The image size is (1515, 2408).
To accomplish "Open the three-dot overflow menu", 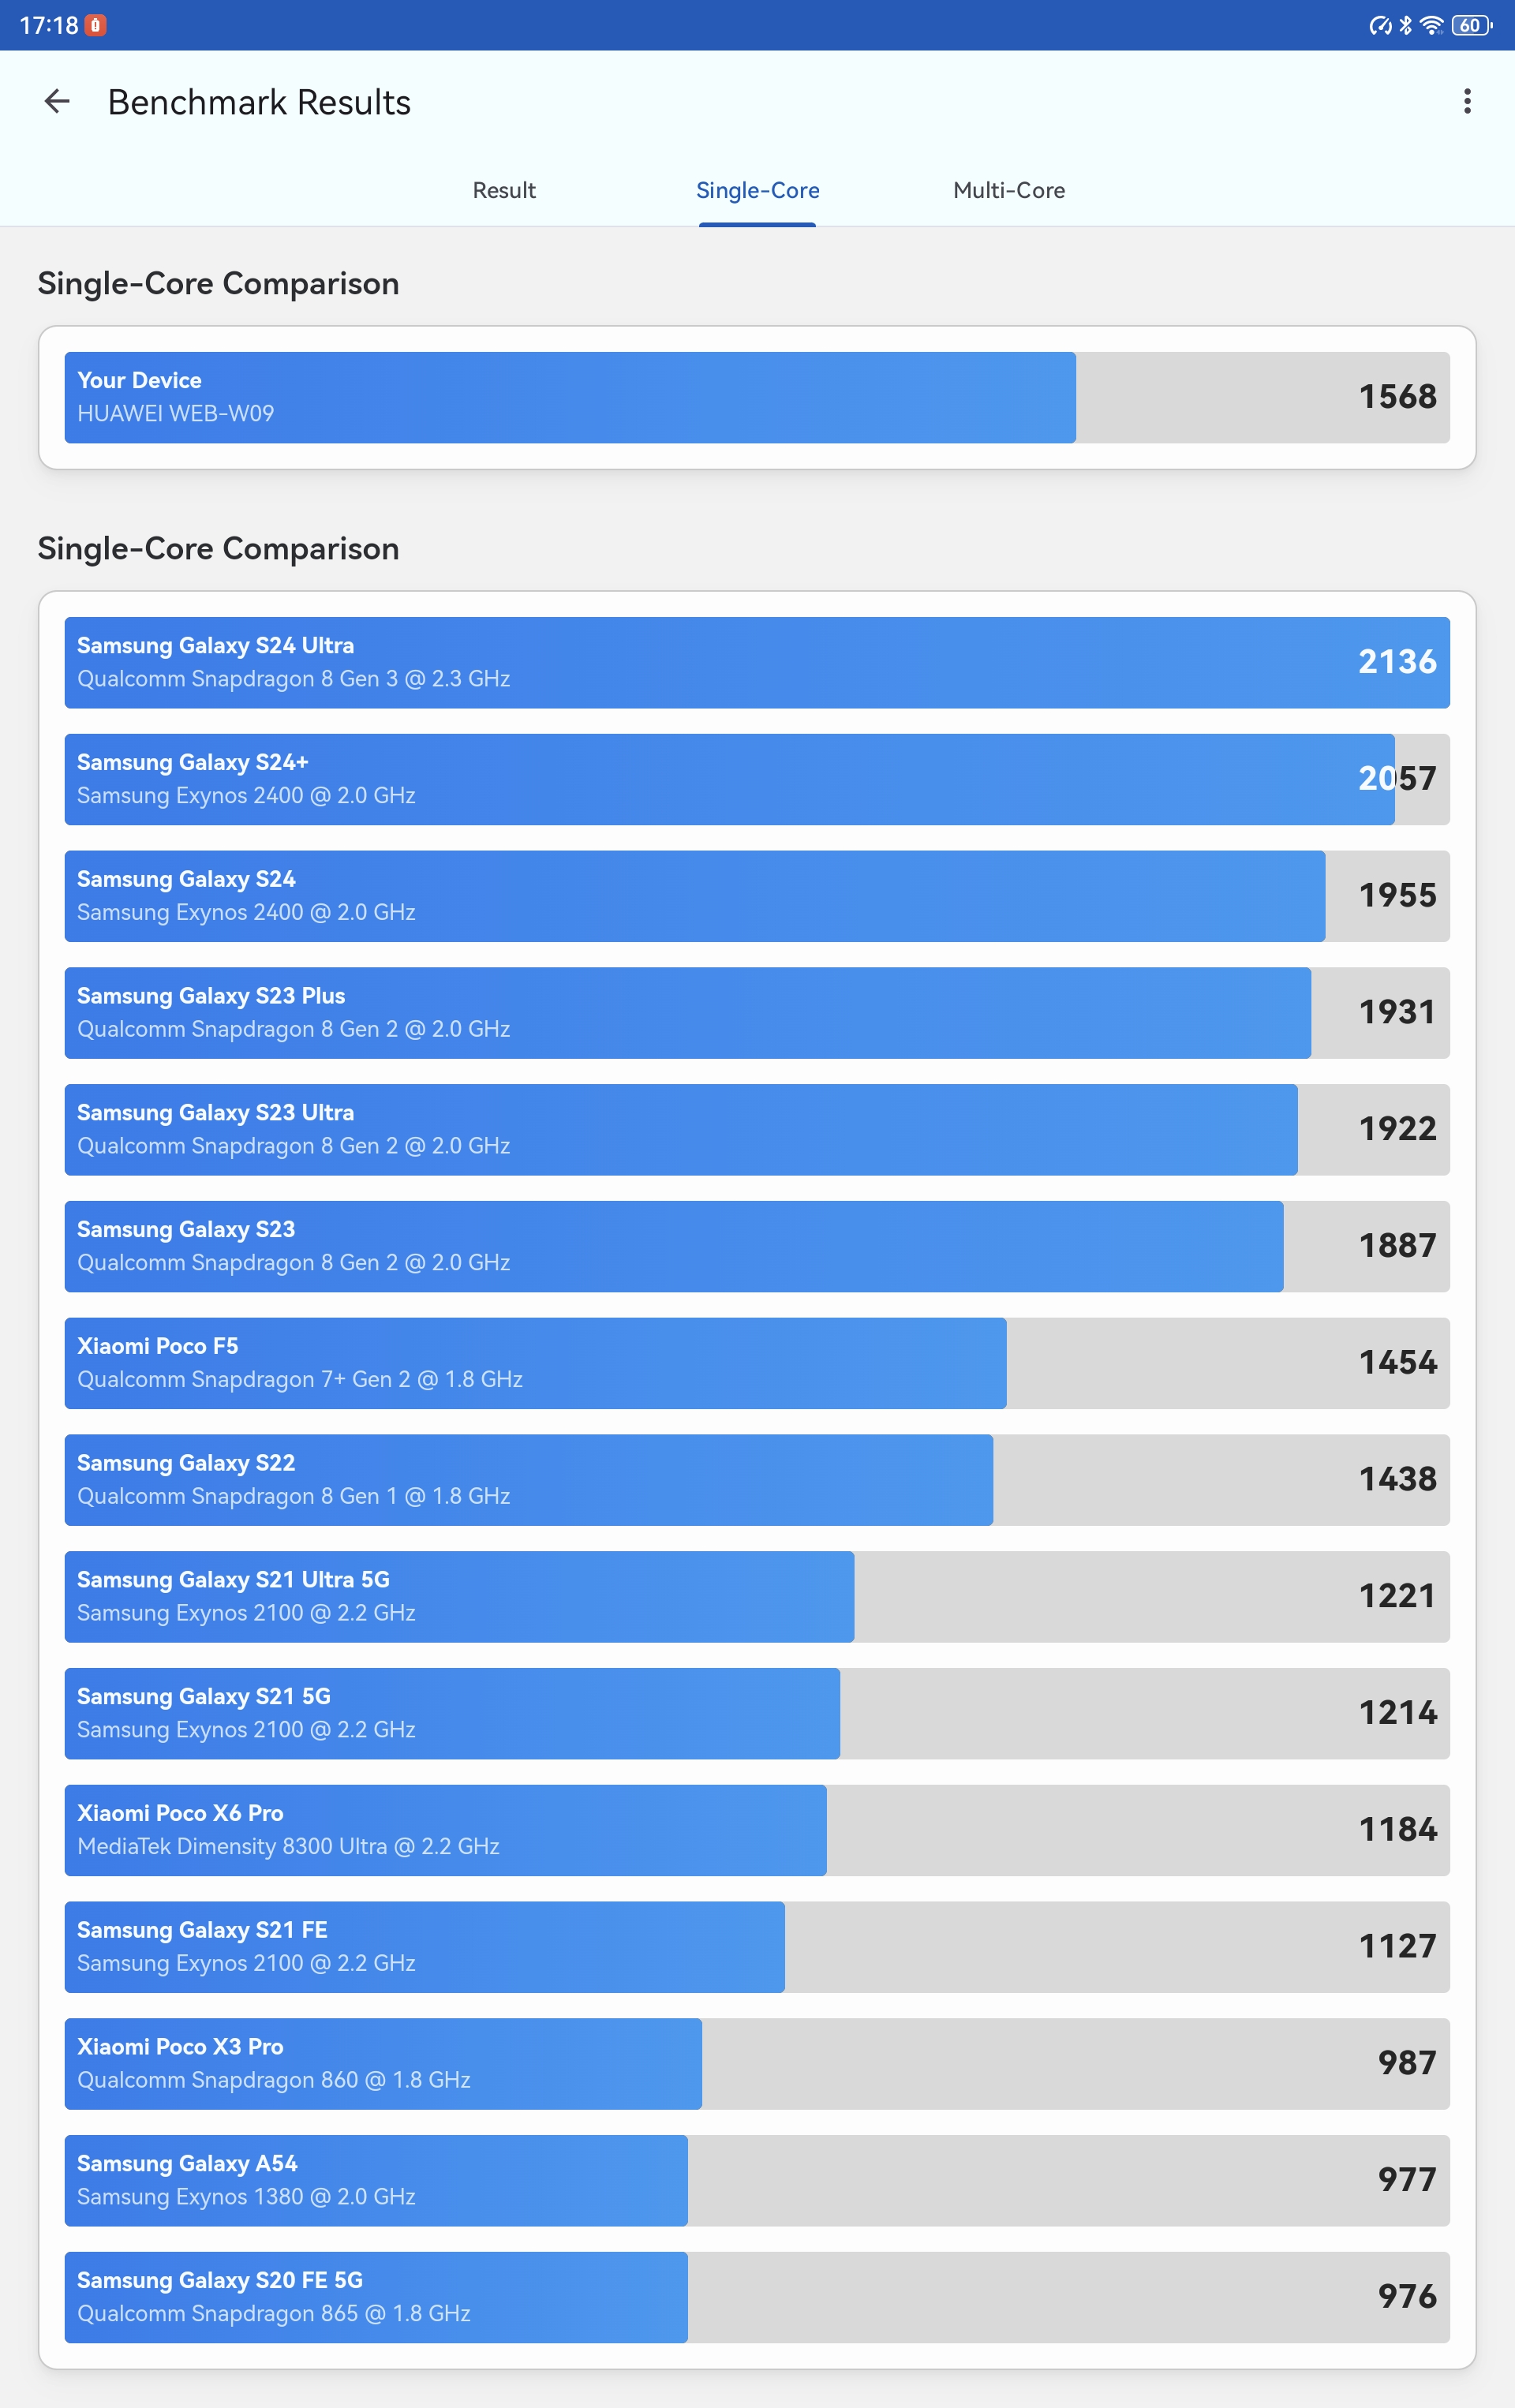I will click(x=1466, y=101).
